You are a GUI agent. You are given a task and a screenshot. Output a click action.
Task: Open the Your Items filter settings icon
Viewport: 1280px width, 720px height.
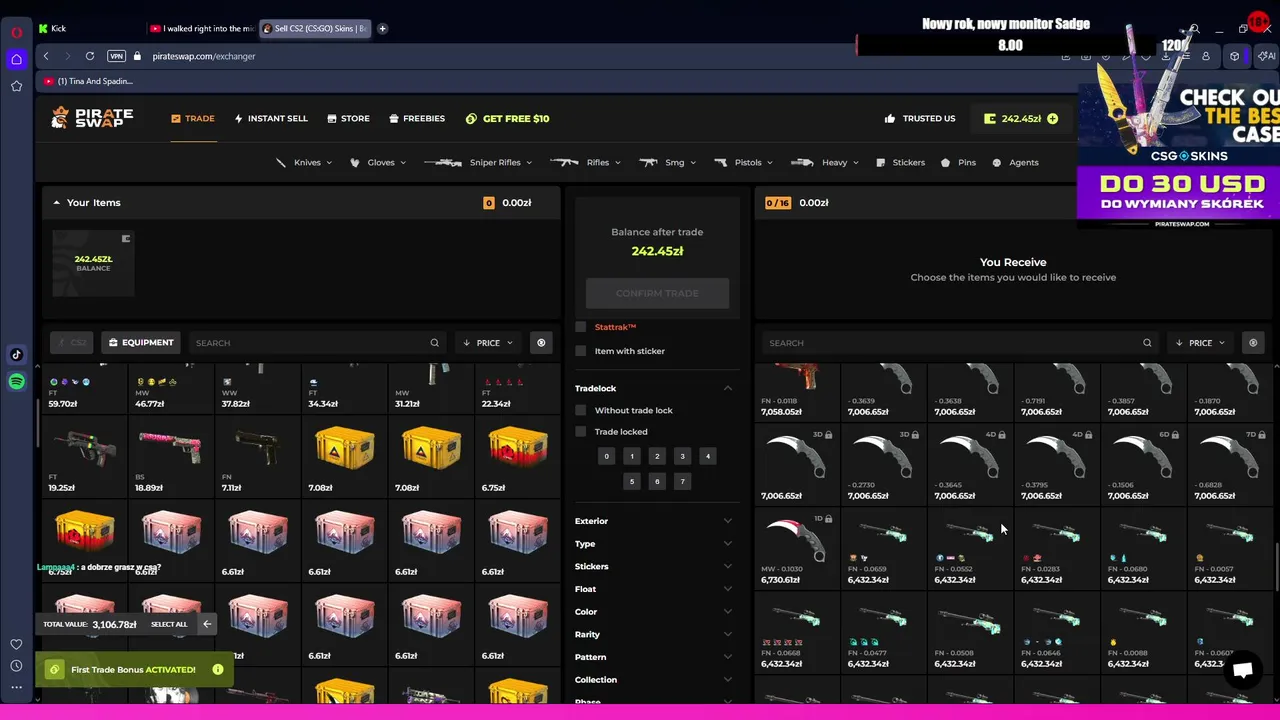click(x=541, y=343)
